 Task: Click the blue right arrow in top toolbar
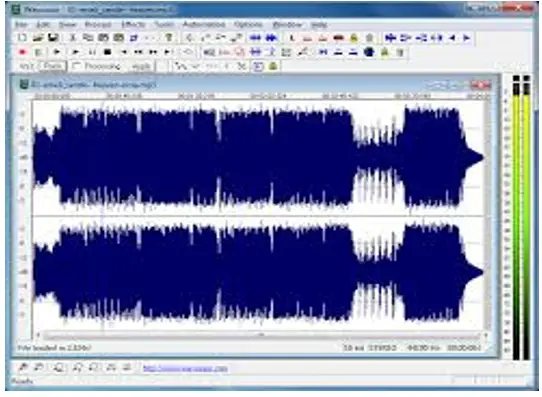pos(467,38)
